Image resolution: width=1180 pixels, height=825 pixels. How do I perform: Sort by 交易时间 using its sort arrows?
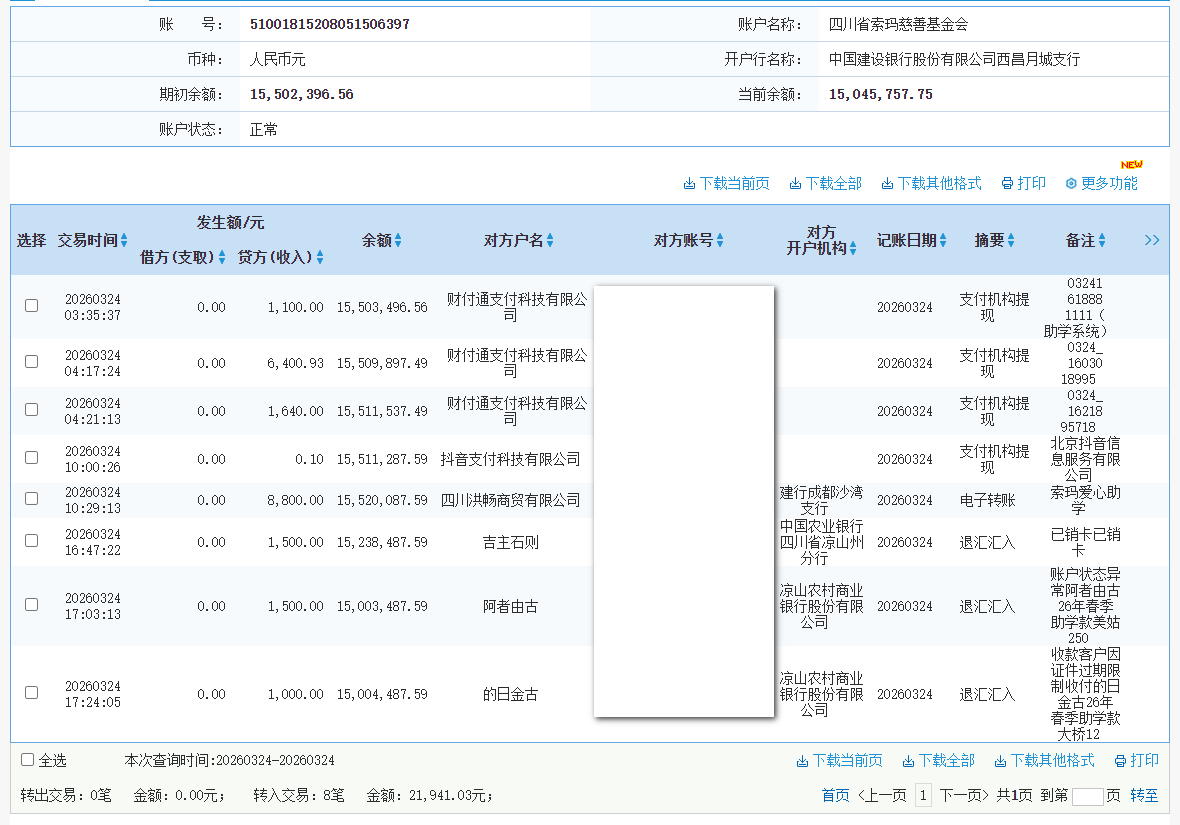pyautogui.click(x=126, y=240)
